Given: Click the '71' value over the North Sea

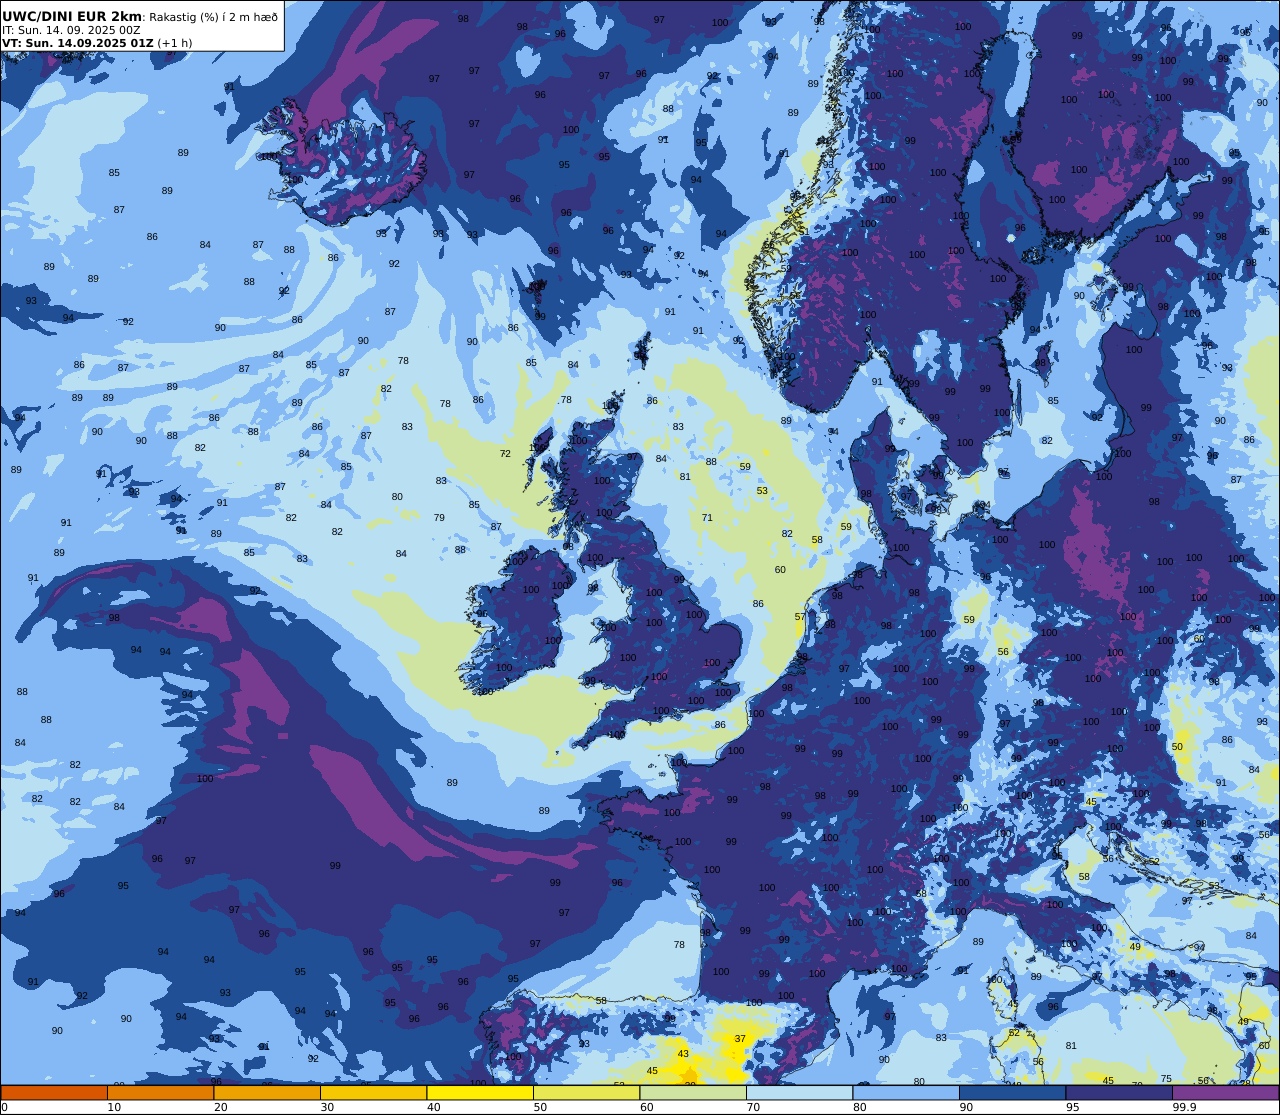Looking at the screenshot, I should coord(707,518).
